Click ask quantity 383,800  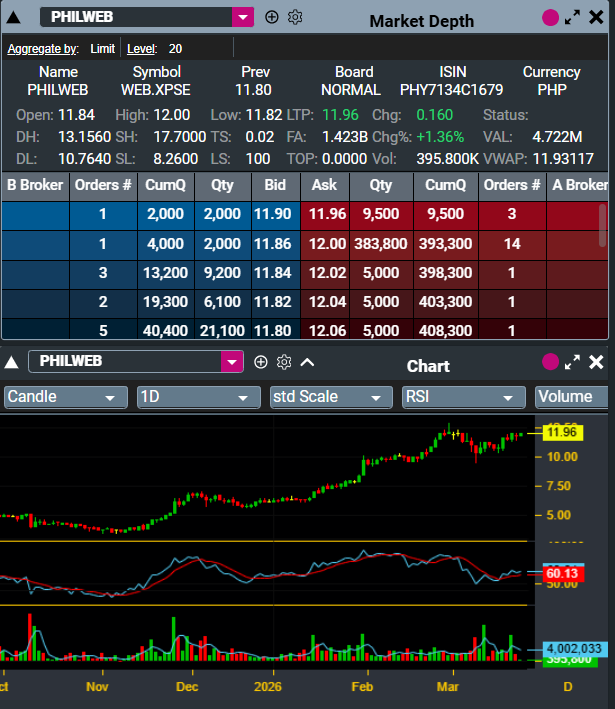pos(381,244)
